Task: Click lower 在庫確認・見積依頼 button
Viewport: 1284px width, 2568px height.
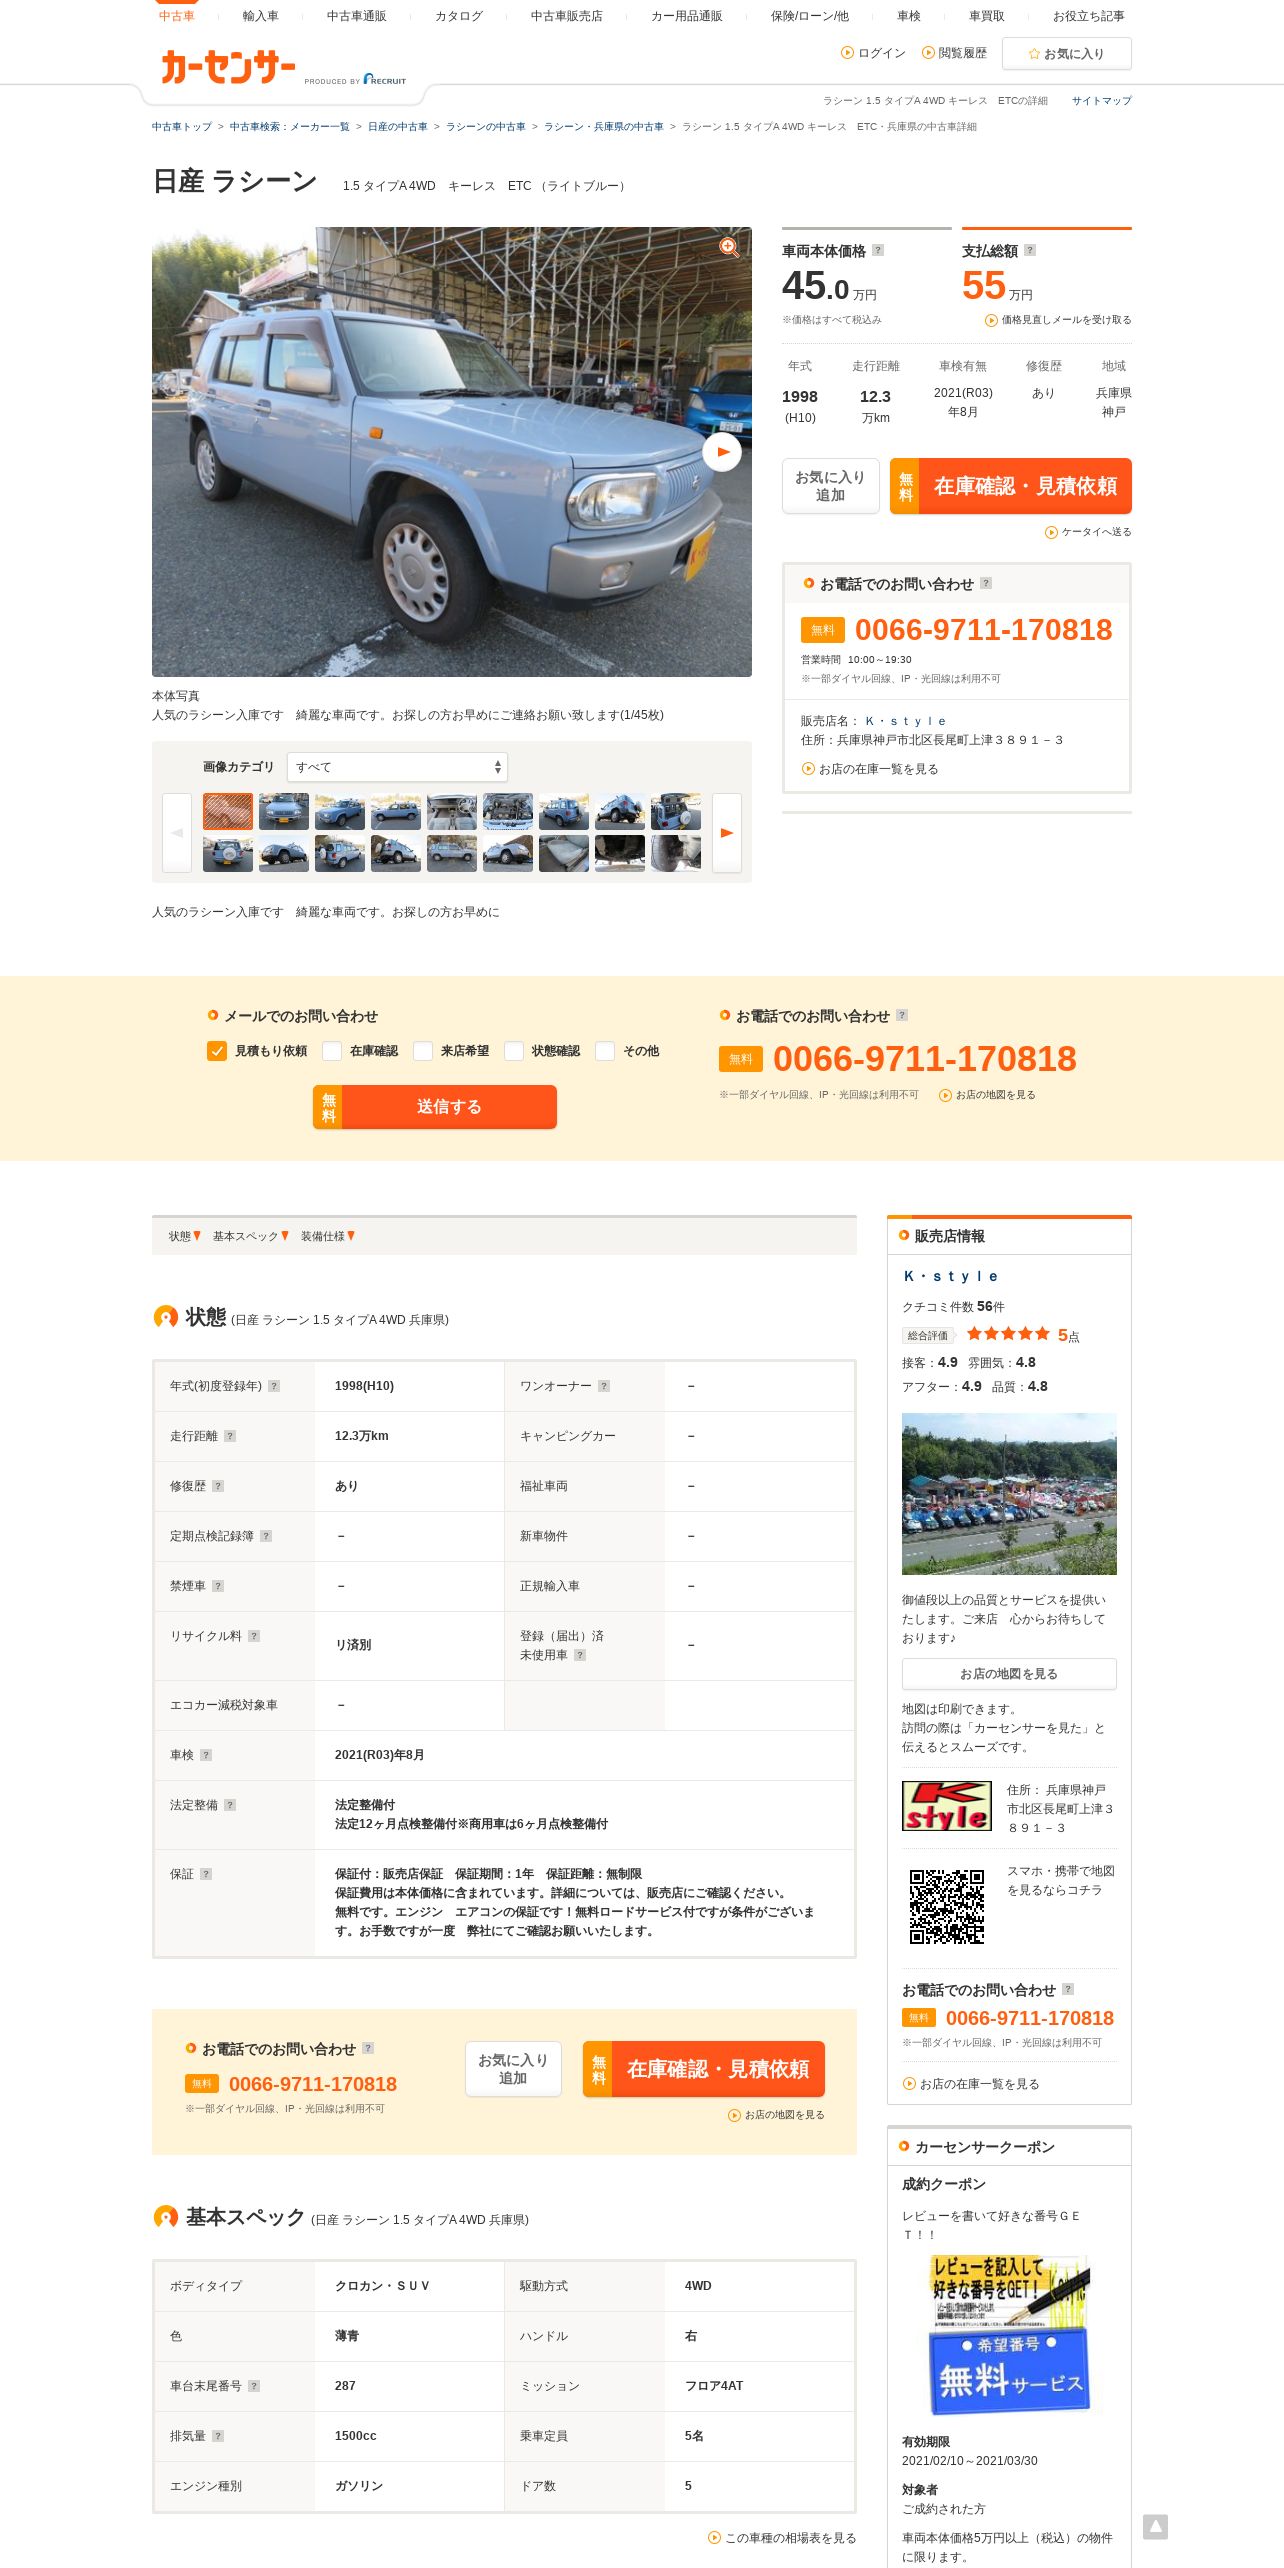Action: click(704, 2069)
